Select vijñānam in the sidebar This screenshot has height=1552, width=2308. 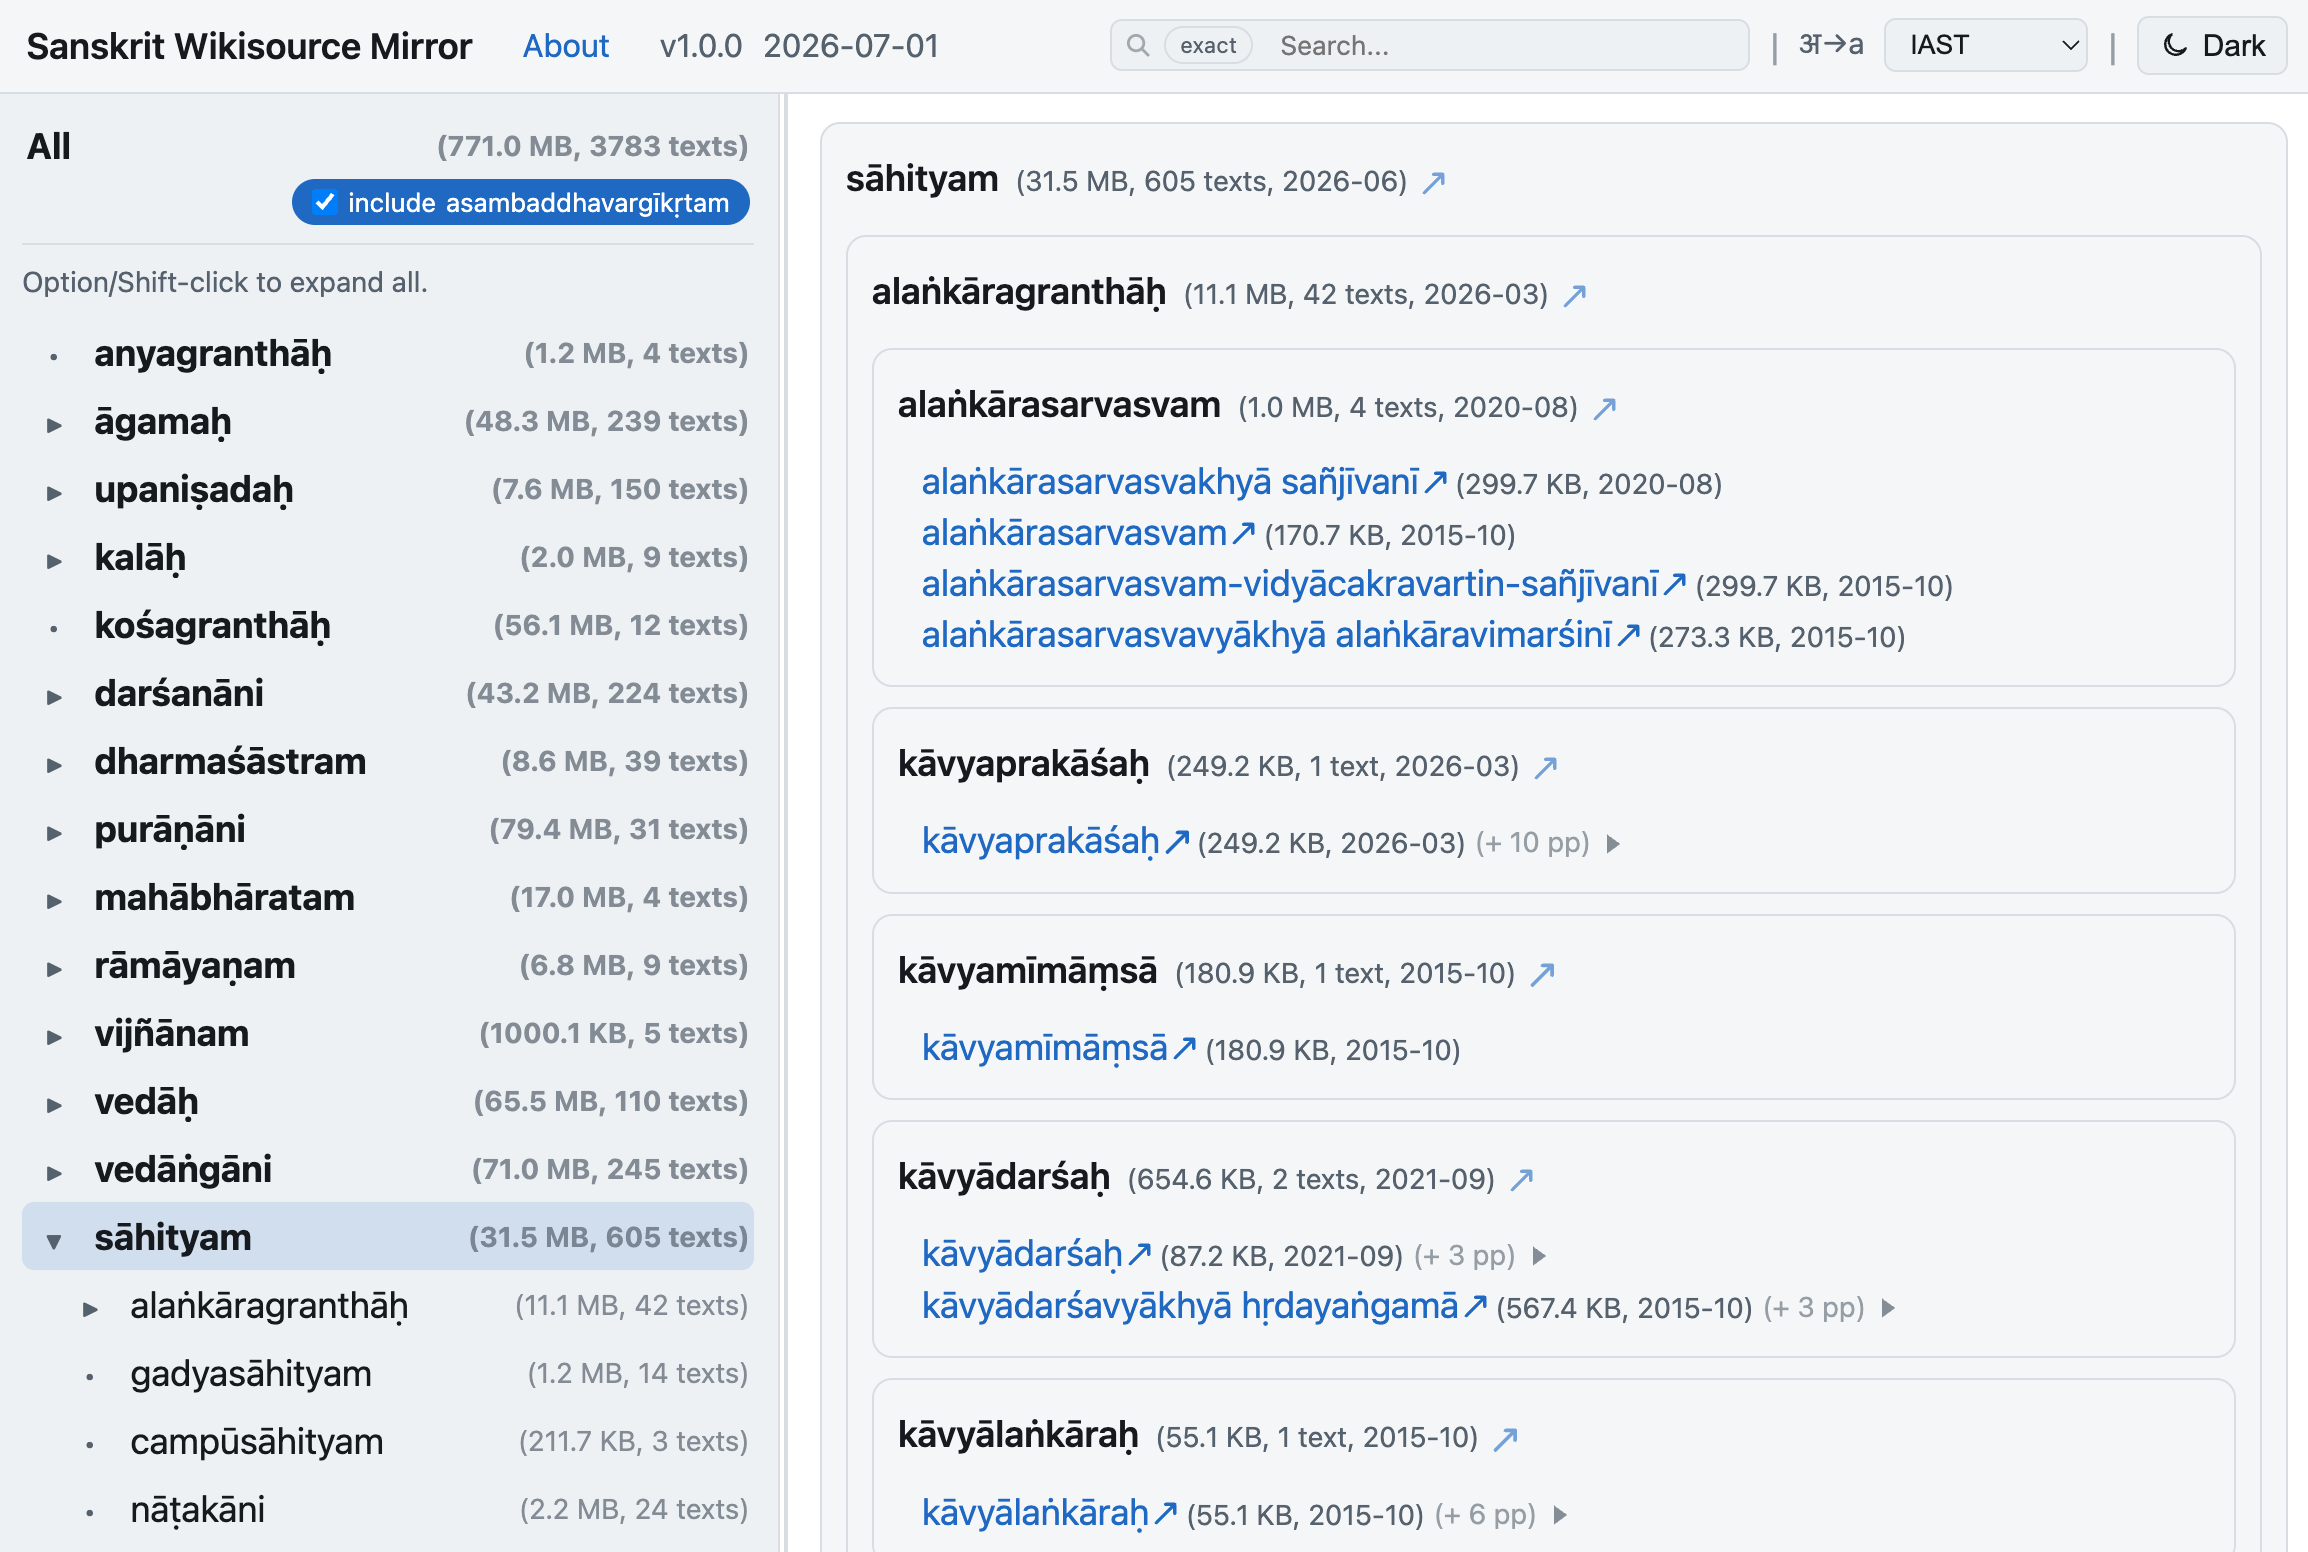click(172, 1035)
